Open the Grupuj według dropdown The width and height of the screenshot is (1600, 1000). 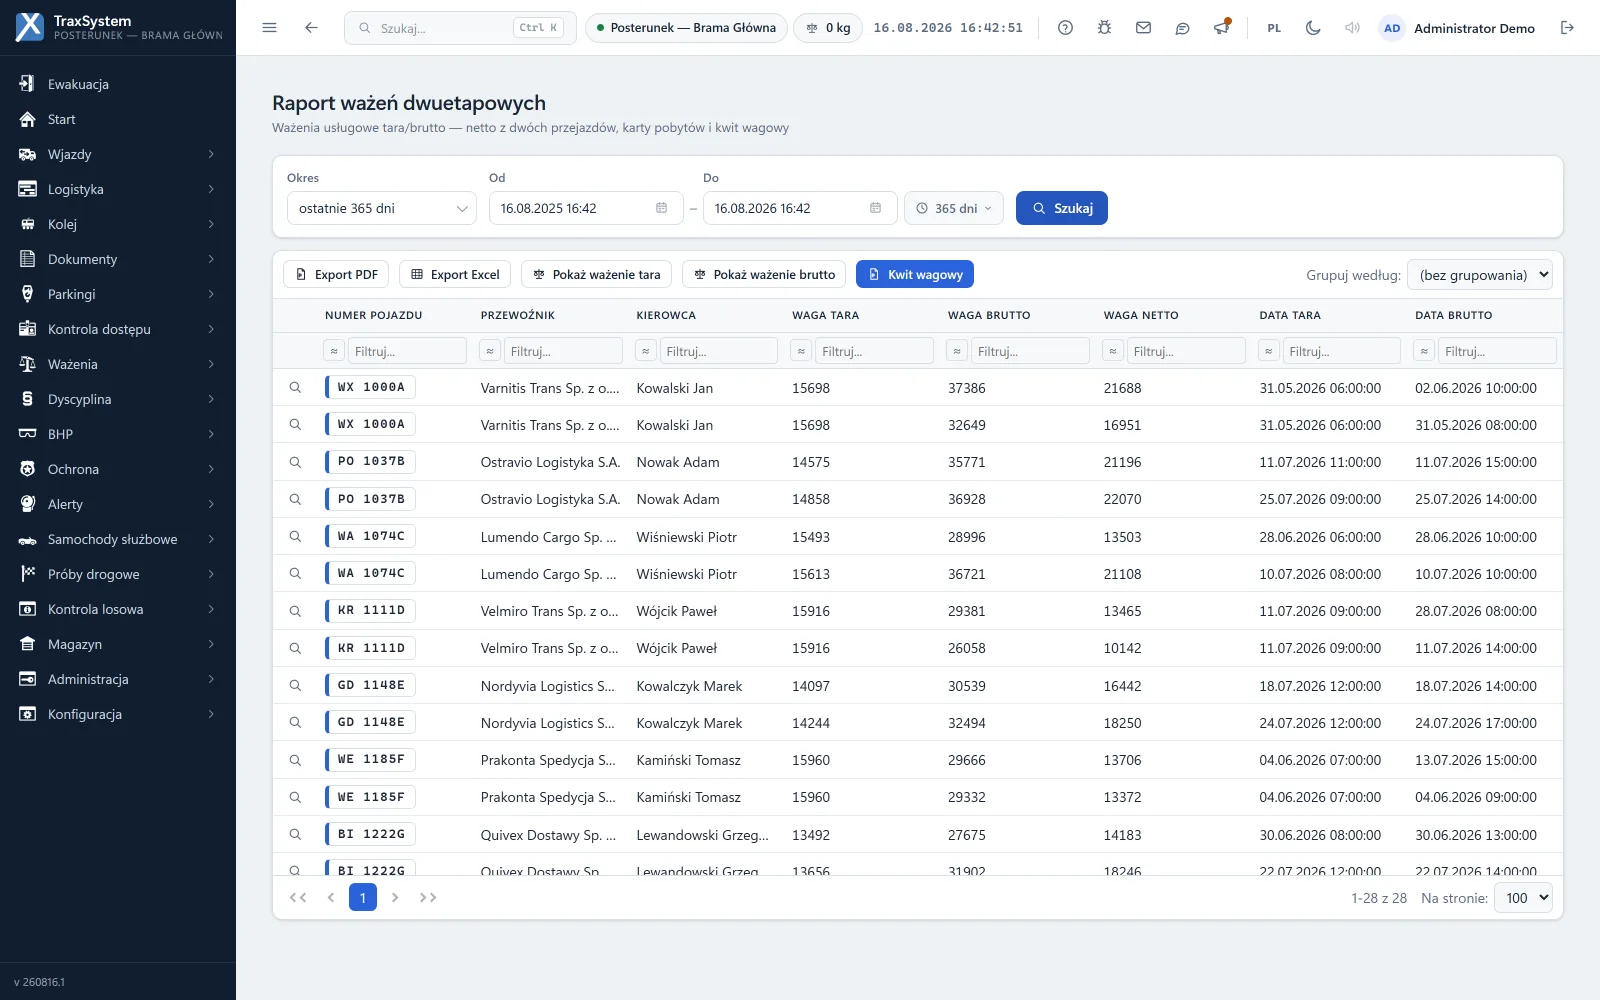1480,274
